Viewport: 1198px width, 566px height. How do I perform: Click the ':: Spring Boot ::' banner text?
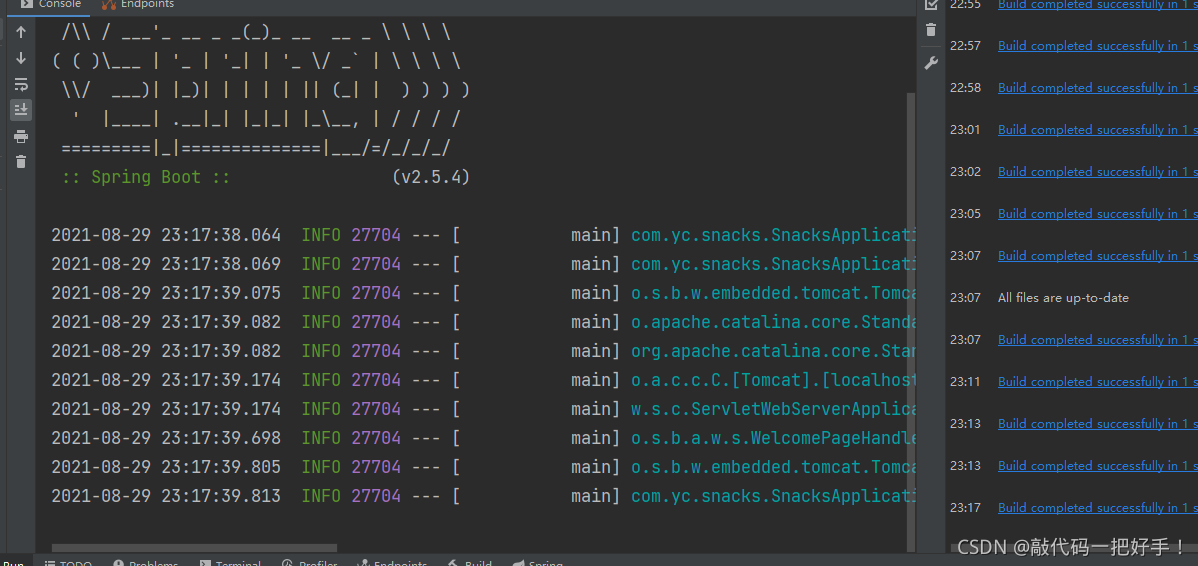146,177
